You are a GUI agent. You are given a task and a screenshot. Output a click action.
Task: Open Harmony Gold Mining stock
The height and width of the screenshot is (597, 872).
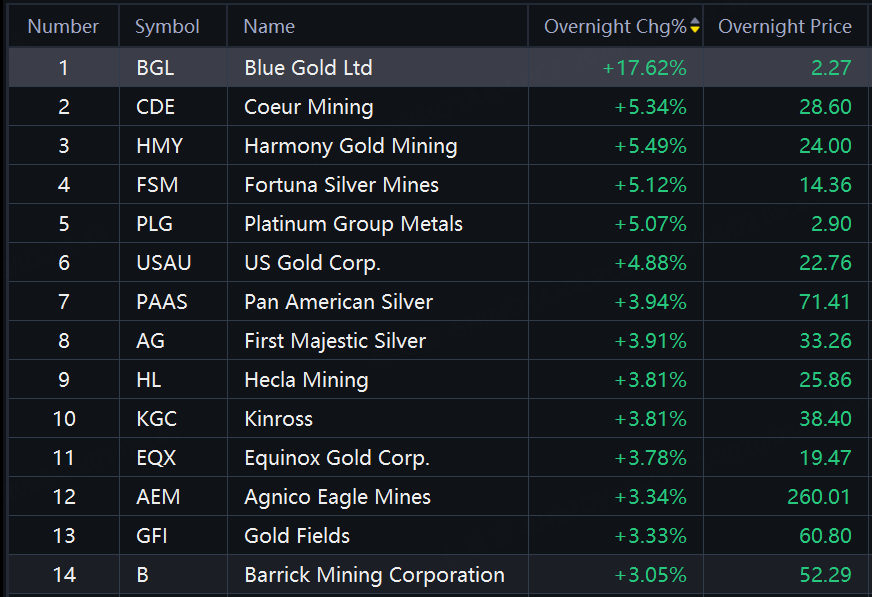pos(350,146)
